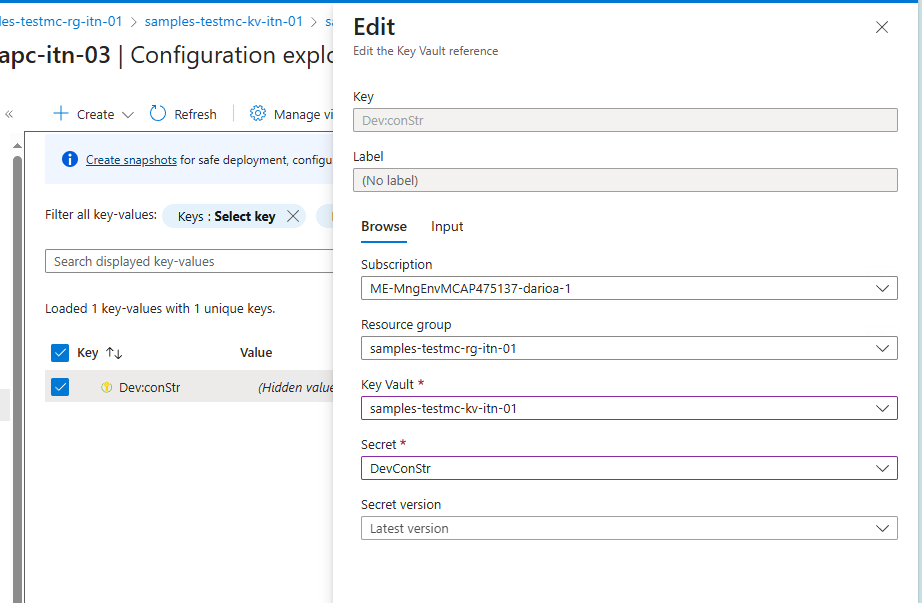Choose a different Secret from dropdown
This screenshot has height=603, width=922.
coord(628,468)
